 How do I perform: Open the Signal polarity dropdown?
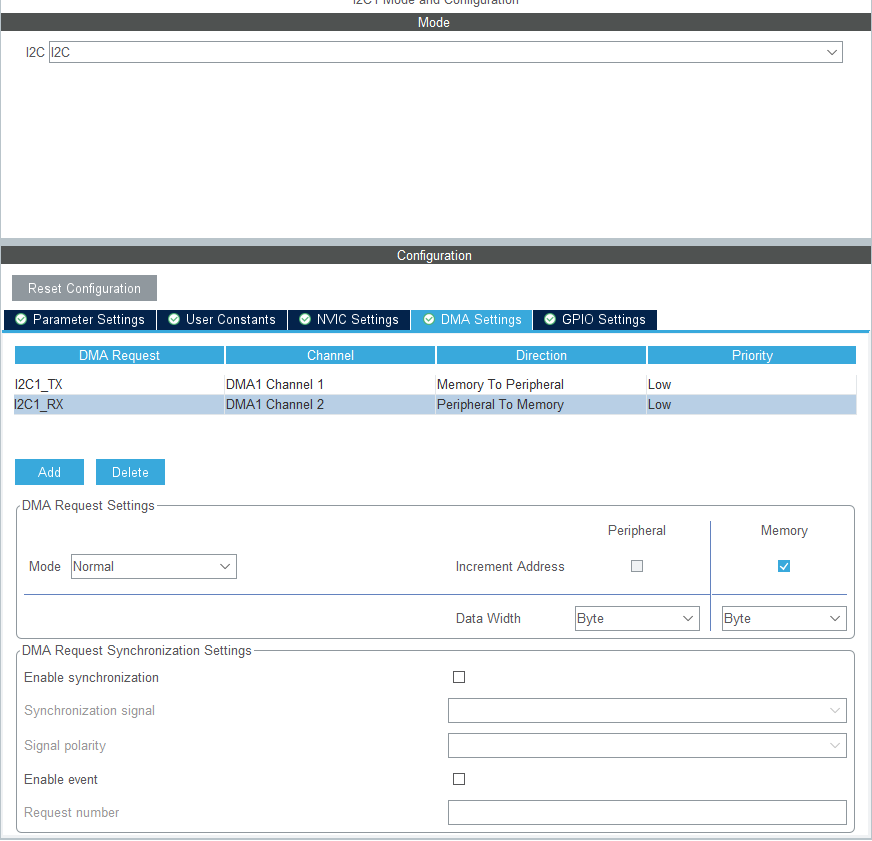(647, 745)
